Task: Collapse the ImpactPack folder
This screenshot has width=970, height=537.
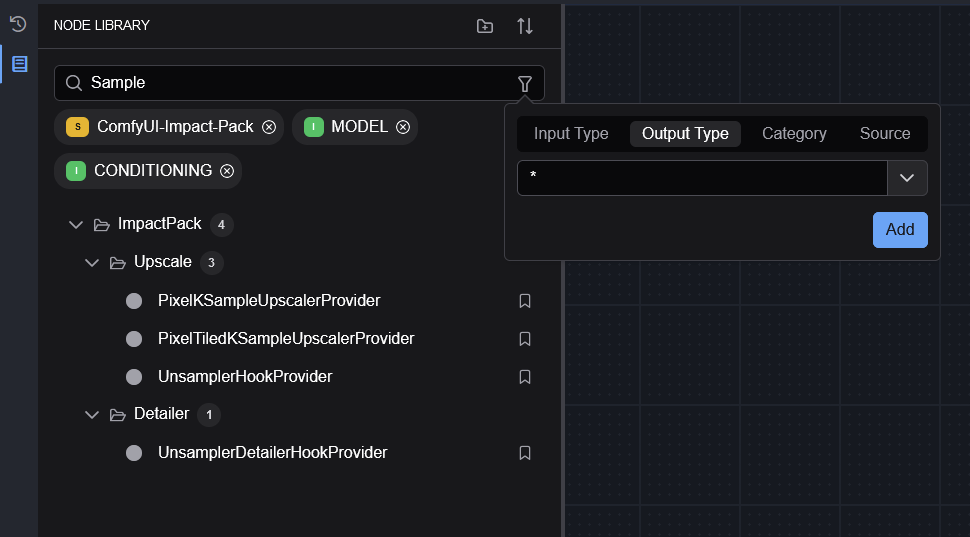Action: pos(76,225)
